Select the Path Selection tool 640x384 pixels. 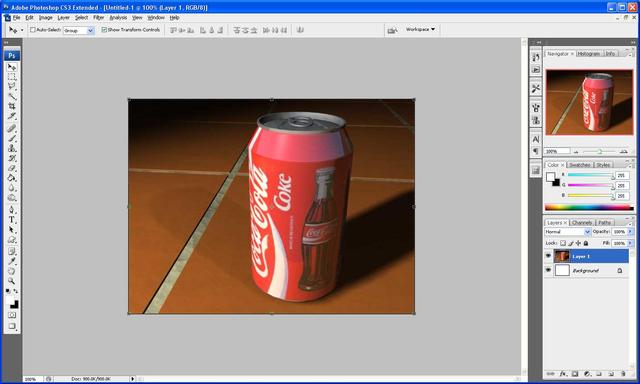[x=12, y=230]
